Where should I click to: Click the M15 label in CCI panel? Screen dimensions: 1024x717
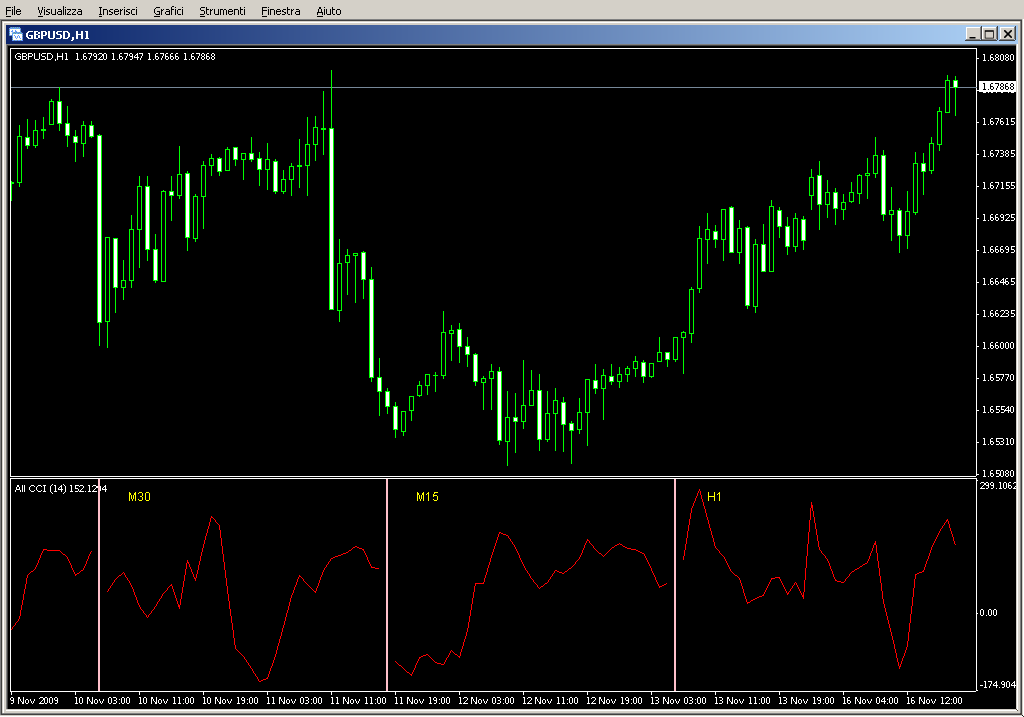click(427, 497)
